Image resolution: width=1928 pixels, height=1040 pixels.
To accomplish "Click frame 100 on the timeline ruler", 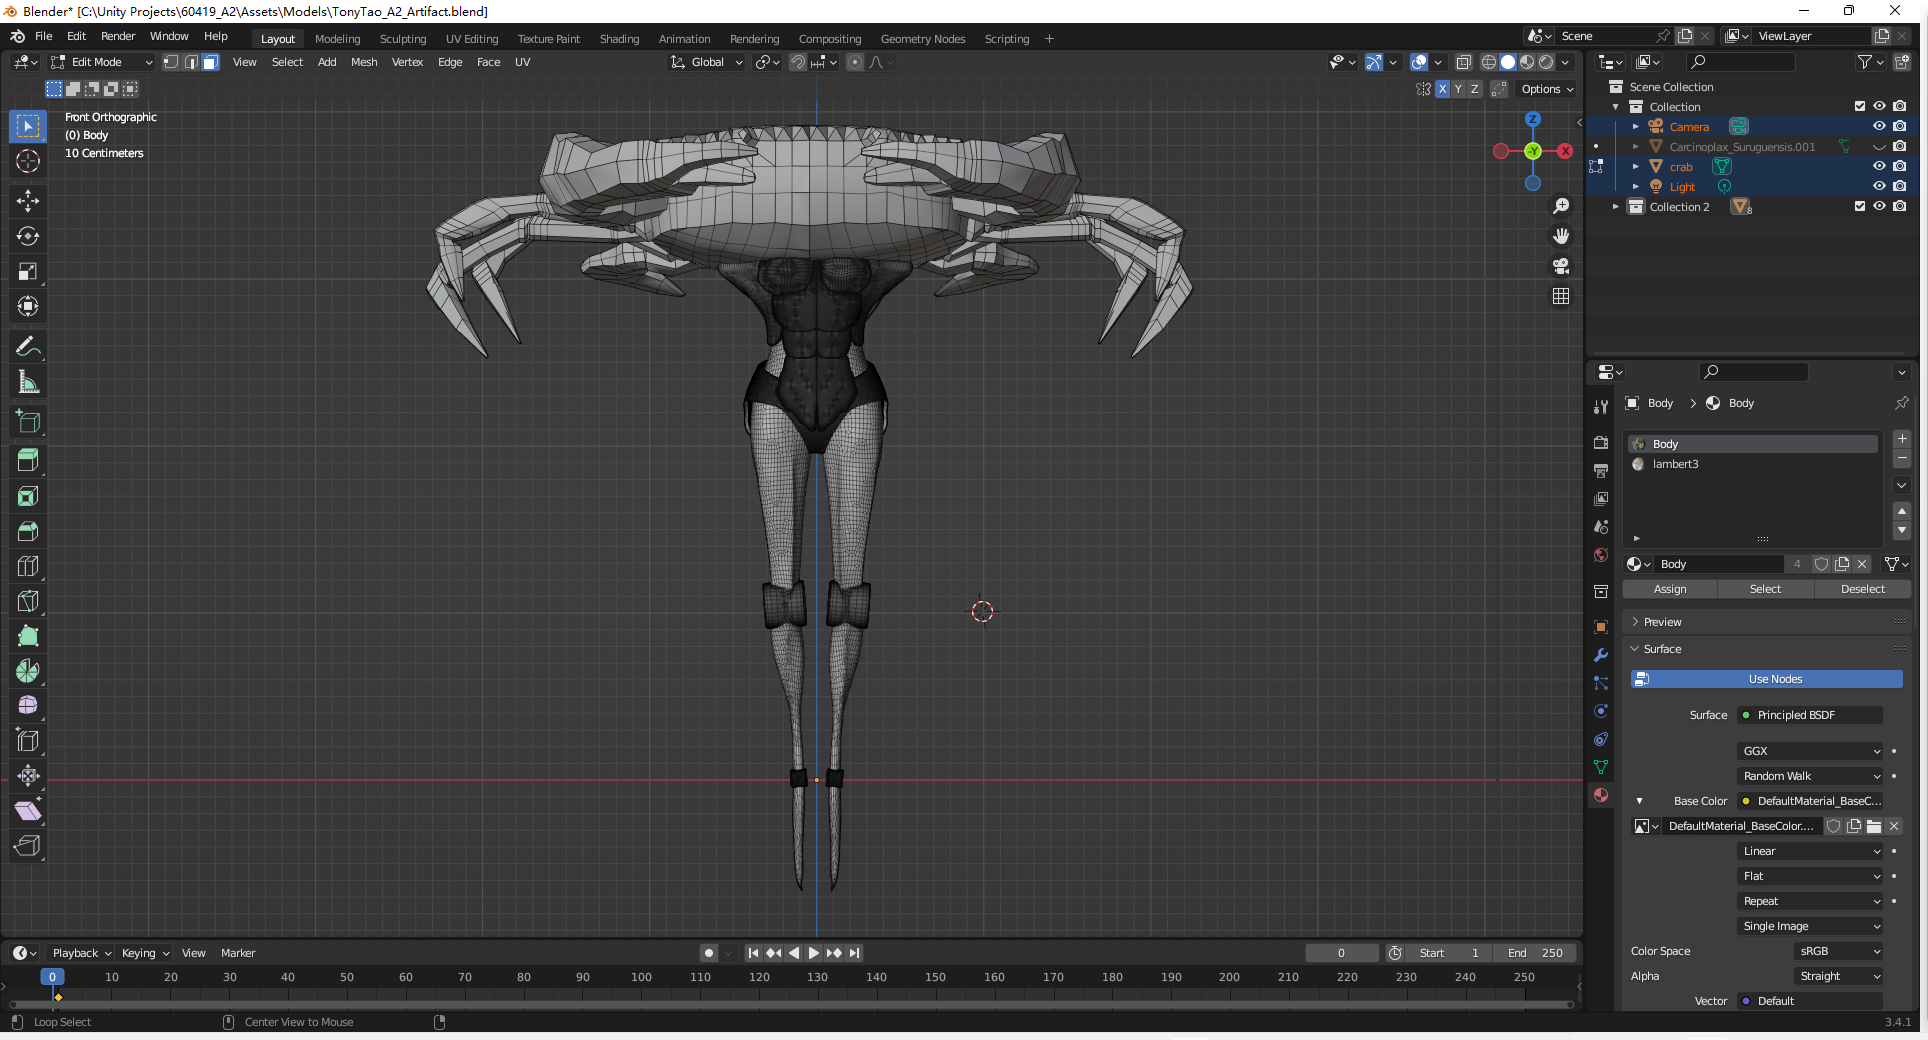I will [x=641, y=977].
